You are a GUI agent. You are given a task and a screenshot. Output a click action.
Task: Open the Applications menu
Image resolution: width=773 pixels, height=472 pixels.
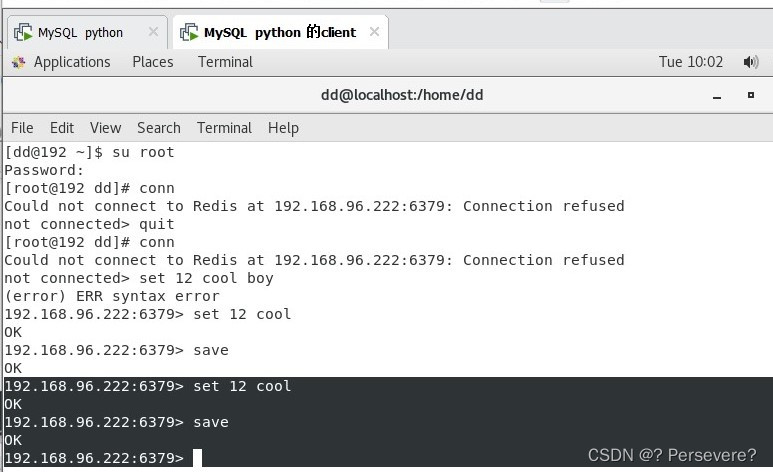[x=72, y=62]
